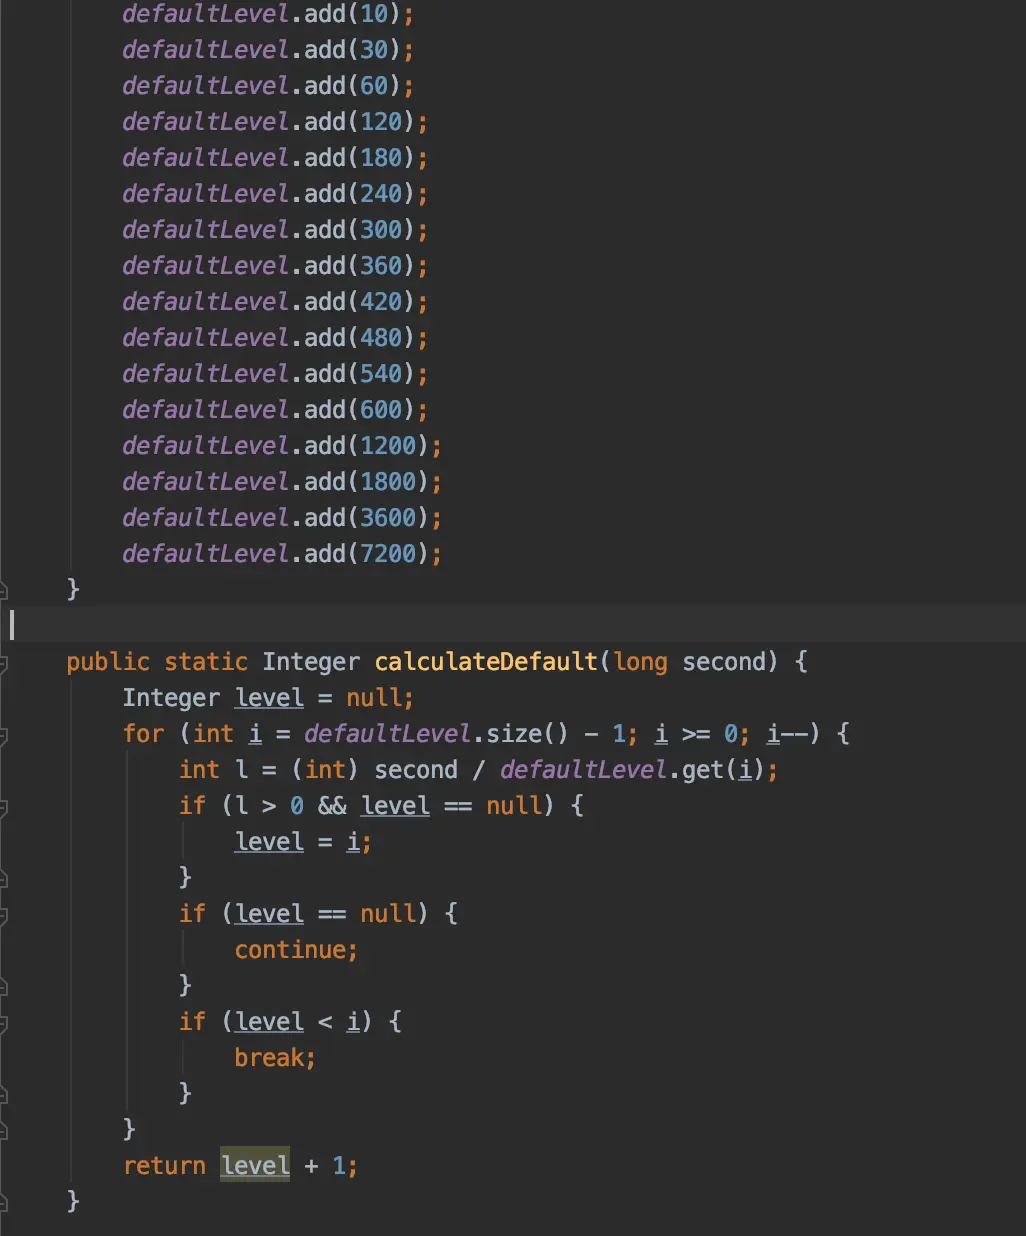
Task: Click the condition 'l > 0 && level == null'
Action: coord(388,806)
